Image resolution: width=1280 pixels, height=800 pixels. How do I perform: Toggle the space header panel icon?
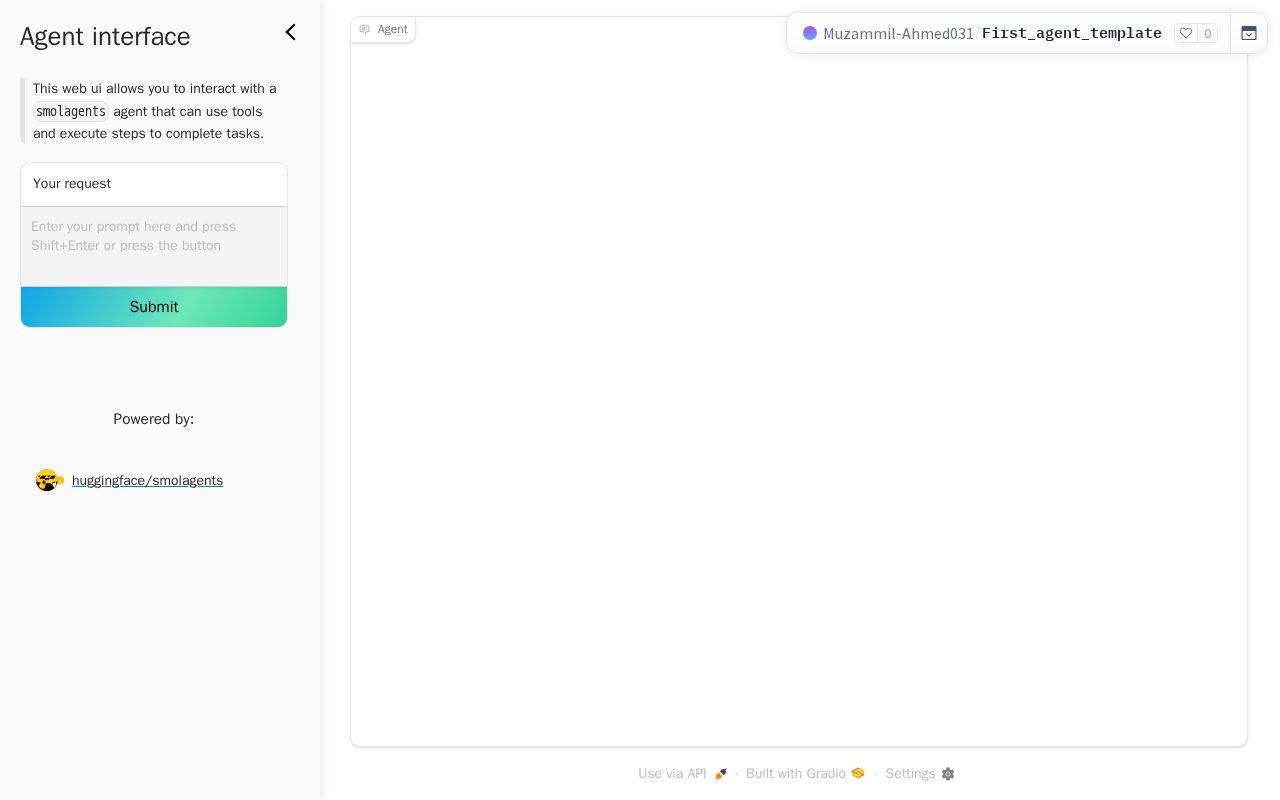1249,33
